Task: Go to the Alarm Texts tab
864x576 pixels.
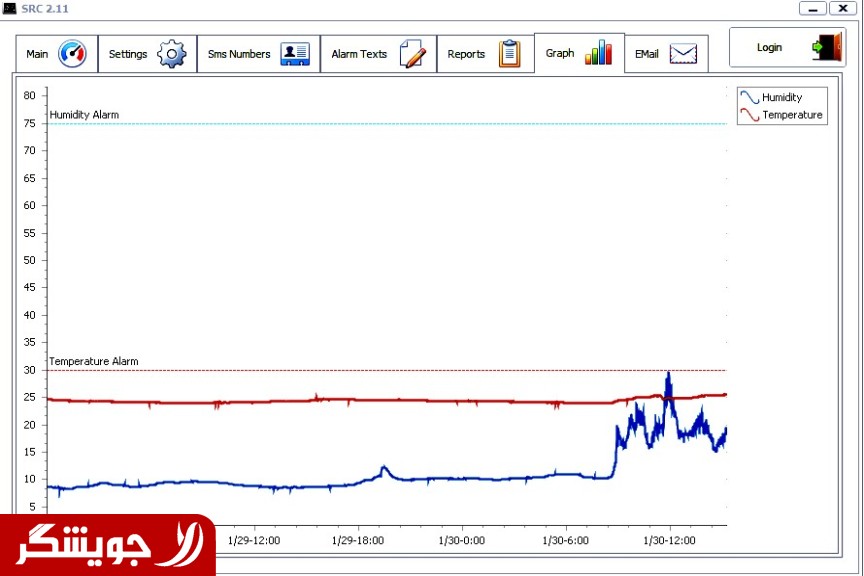Action: 359,54
